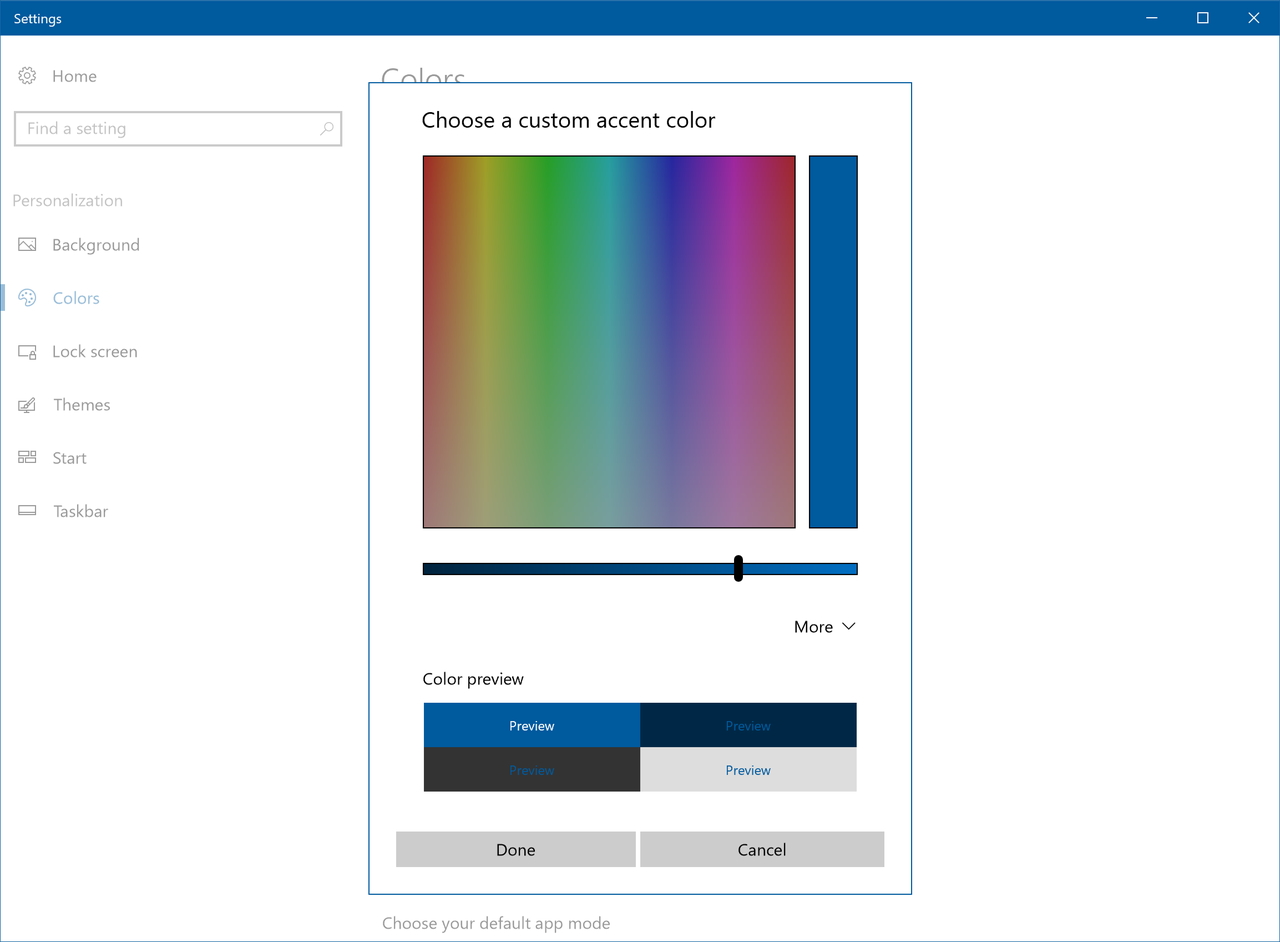Click the Home gear icon

pyautogui.click(x=25, y=75)
